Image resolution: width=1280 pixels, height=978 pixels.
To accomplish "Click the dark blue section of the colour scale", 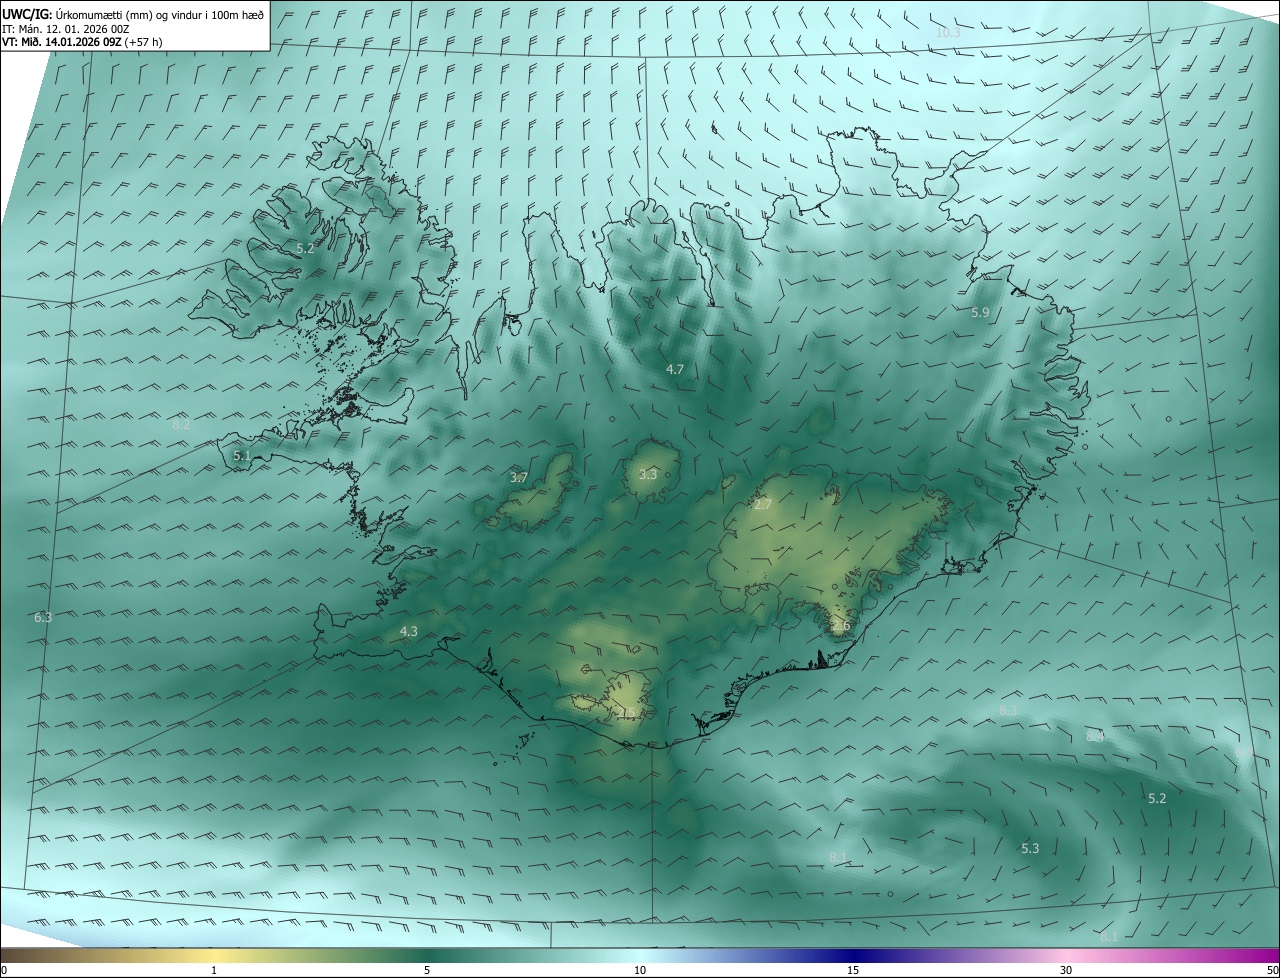I will (x=853, y=955).
